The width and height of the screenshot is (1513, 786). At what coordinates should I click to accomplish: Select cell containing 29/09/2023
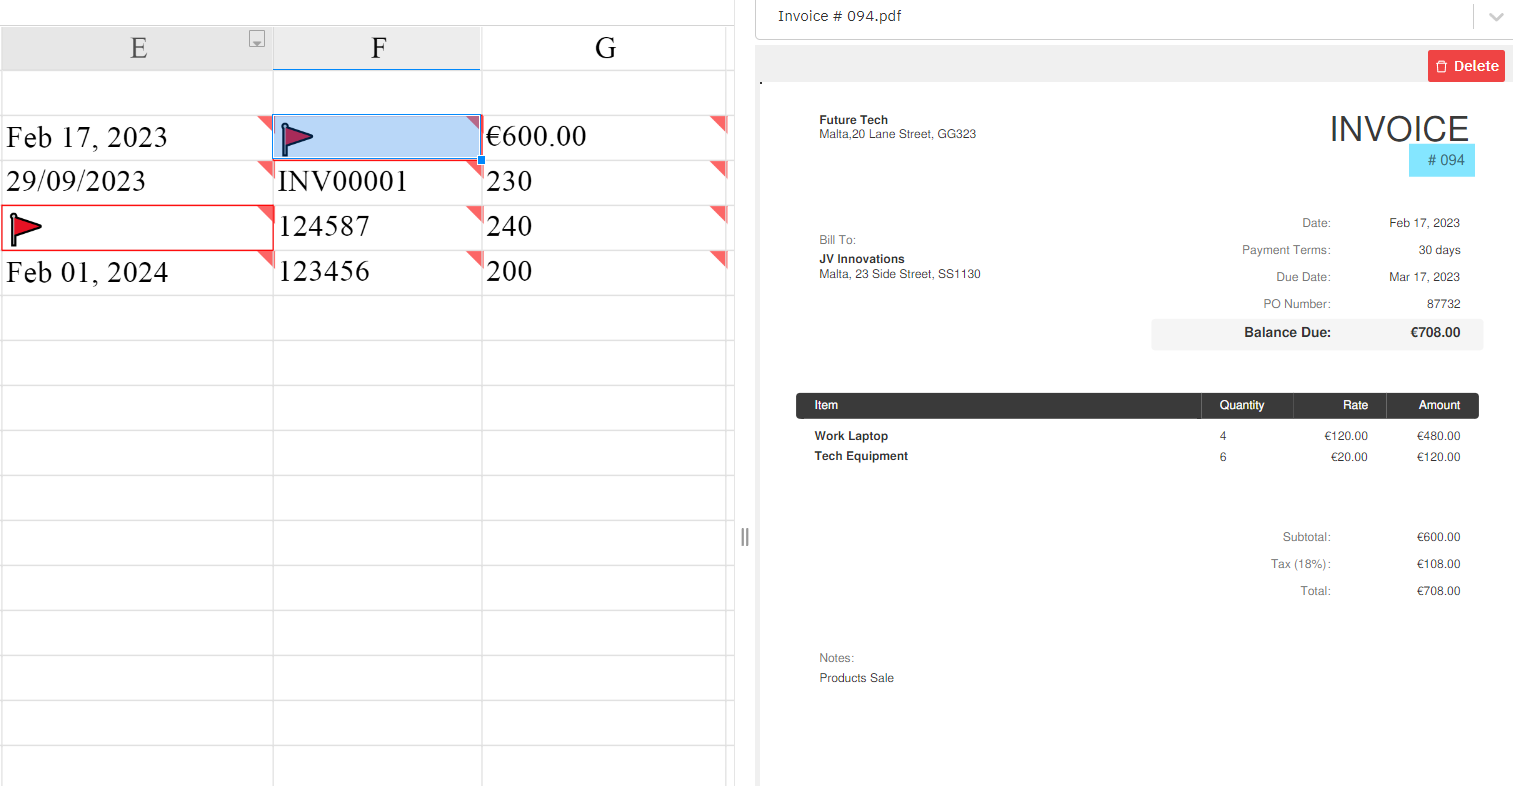point(138,183)
